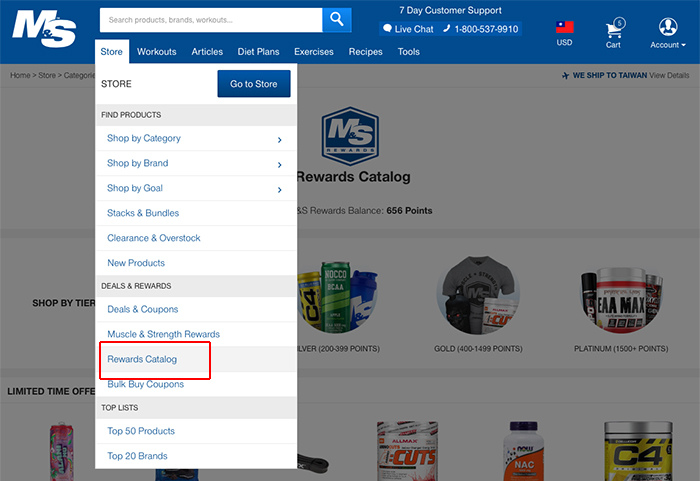Image resolution: width=700 pixels, height=481 pixels.
Task: Select Rewards Catalog menu entry
Action: (142, 359)
